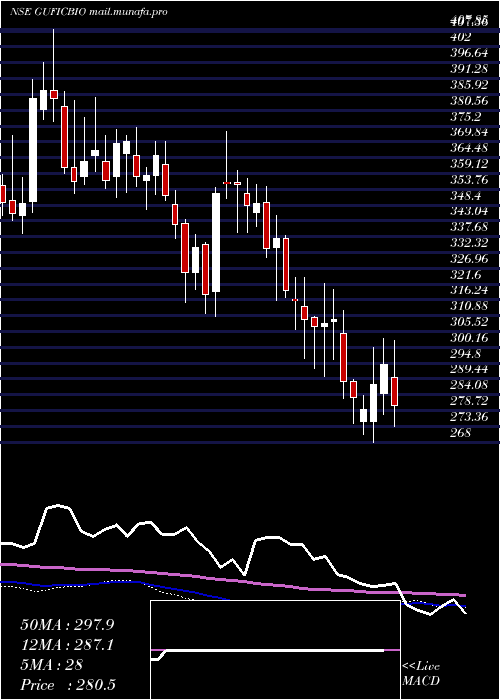Image resolution: width=500 pixels, height=700 pixels.
Task: Click the 375.2 price axis label
Action: (x=468, y=116)
